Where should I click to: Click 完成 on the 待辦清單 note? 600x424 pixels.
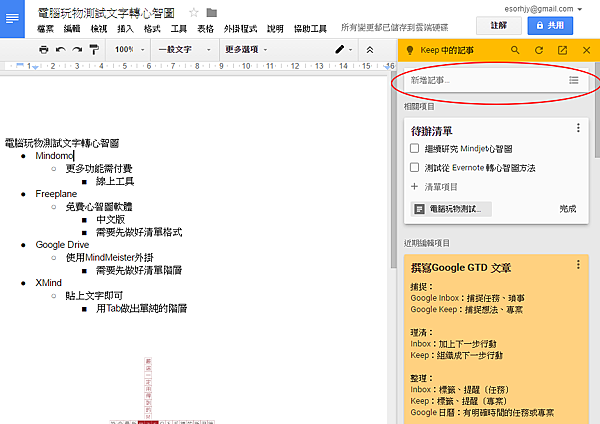pyautogui.click(x=567, y=209)
